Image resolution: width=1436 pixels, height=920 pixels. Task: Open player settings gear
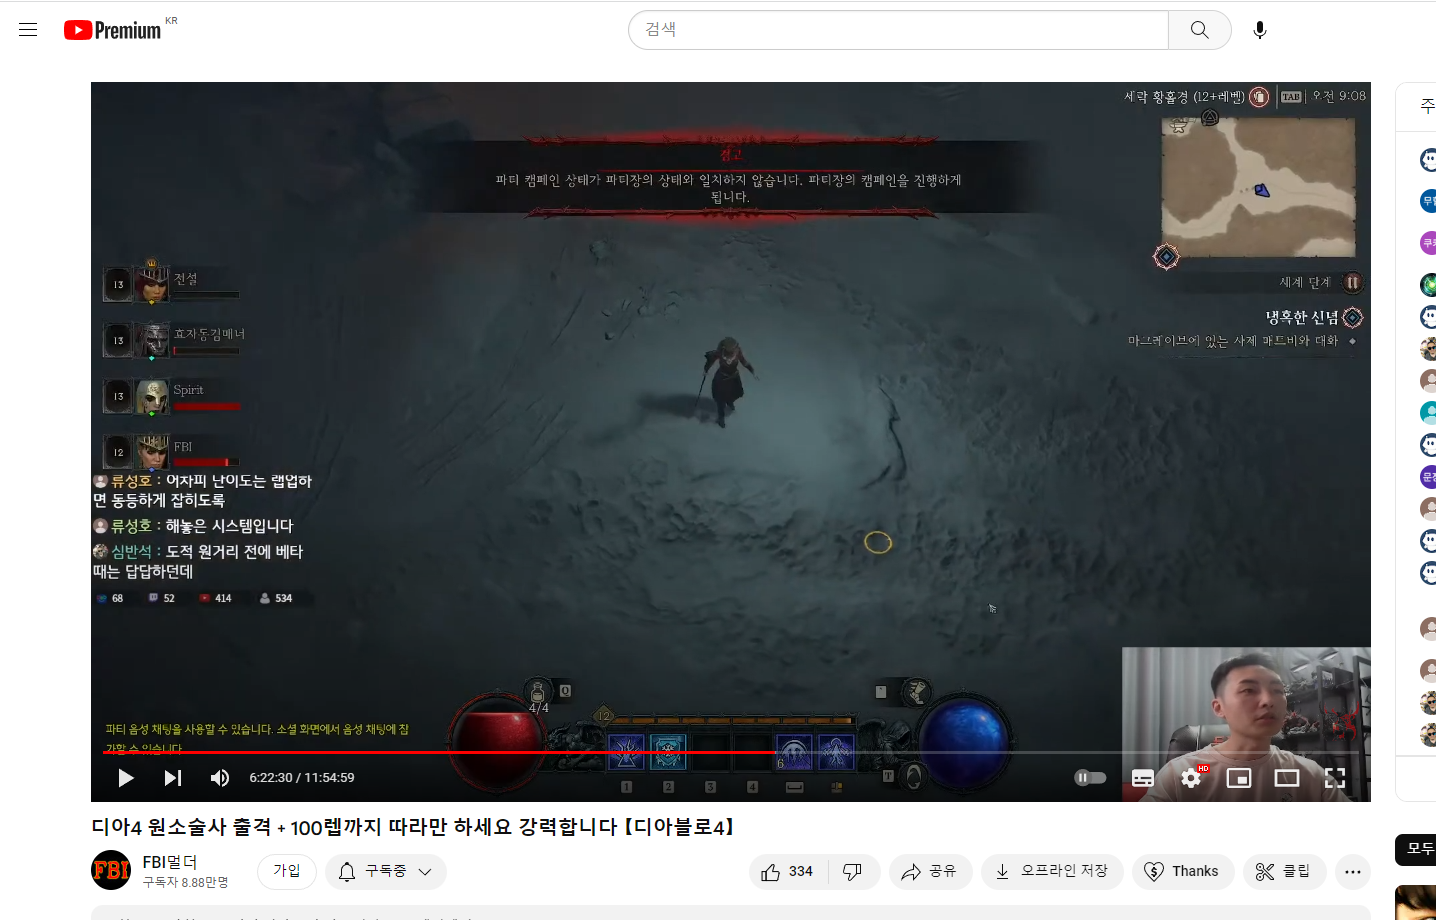tap(1191, 778)
